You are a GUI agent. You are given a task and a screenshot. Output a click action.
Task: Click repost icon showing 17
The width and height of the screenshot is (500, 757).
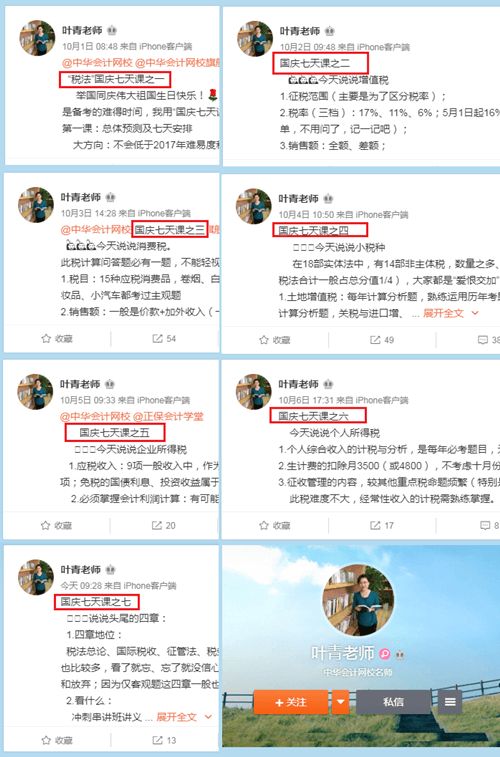click(375, 525)
